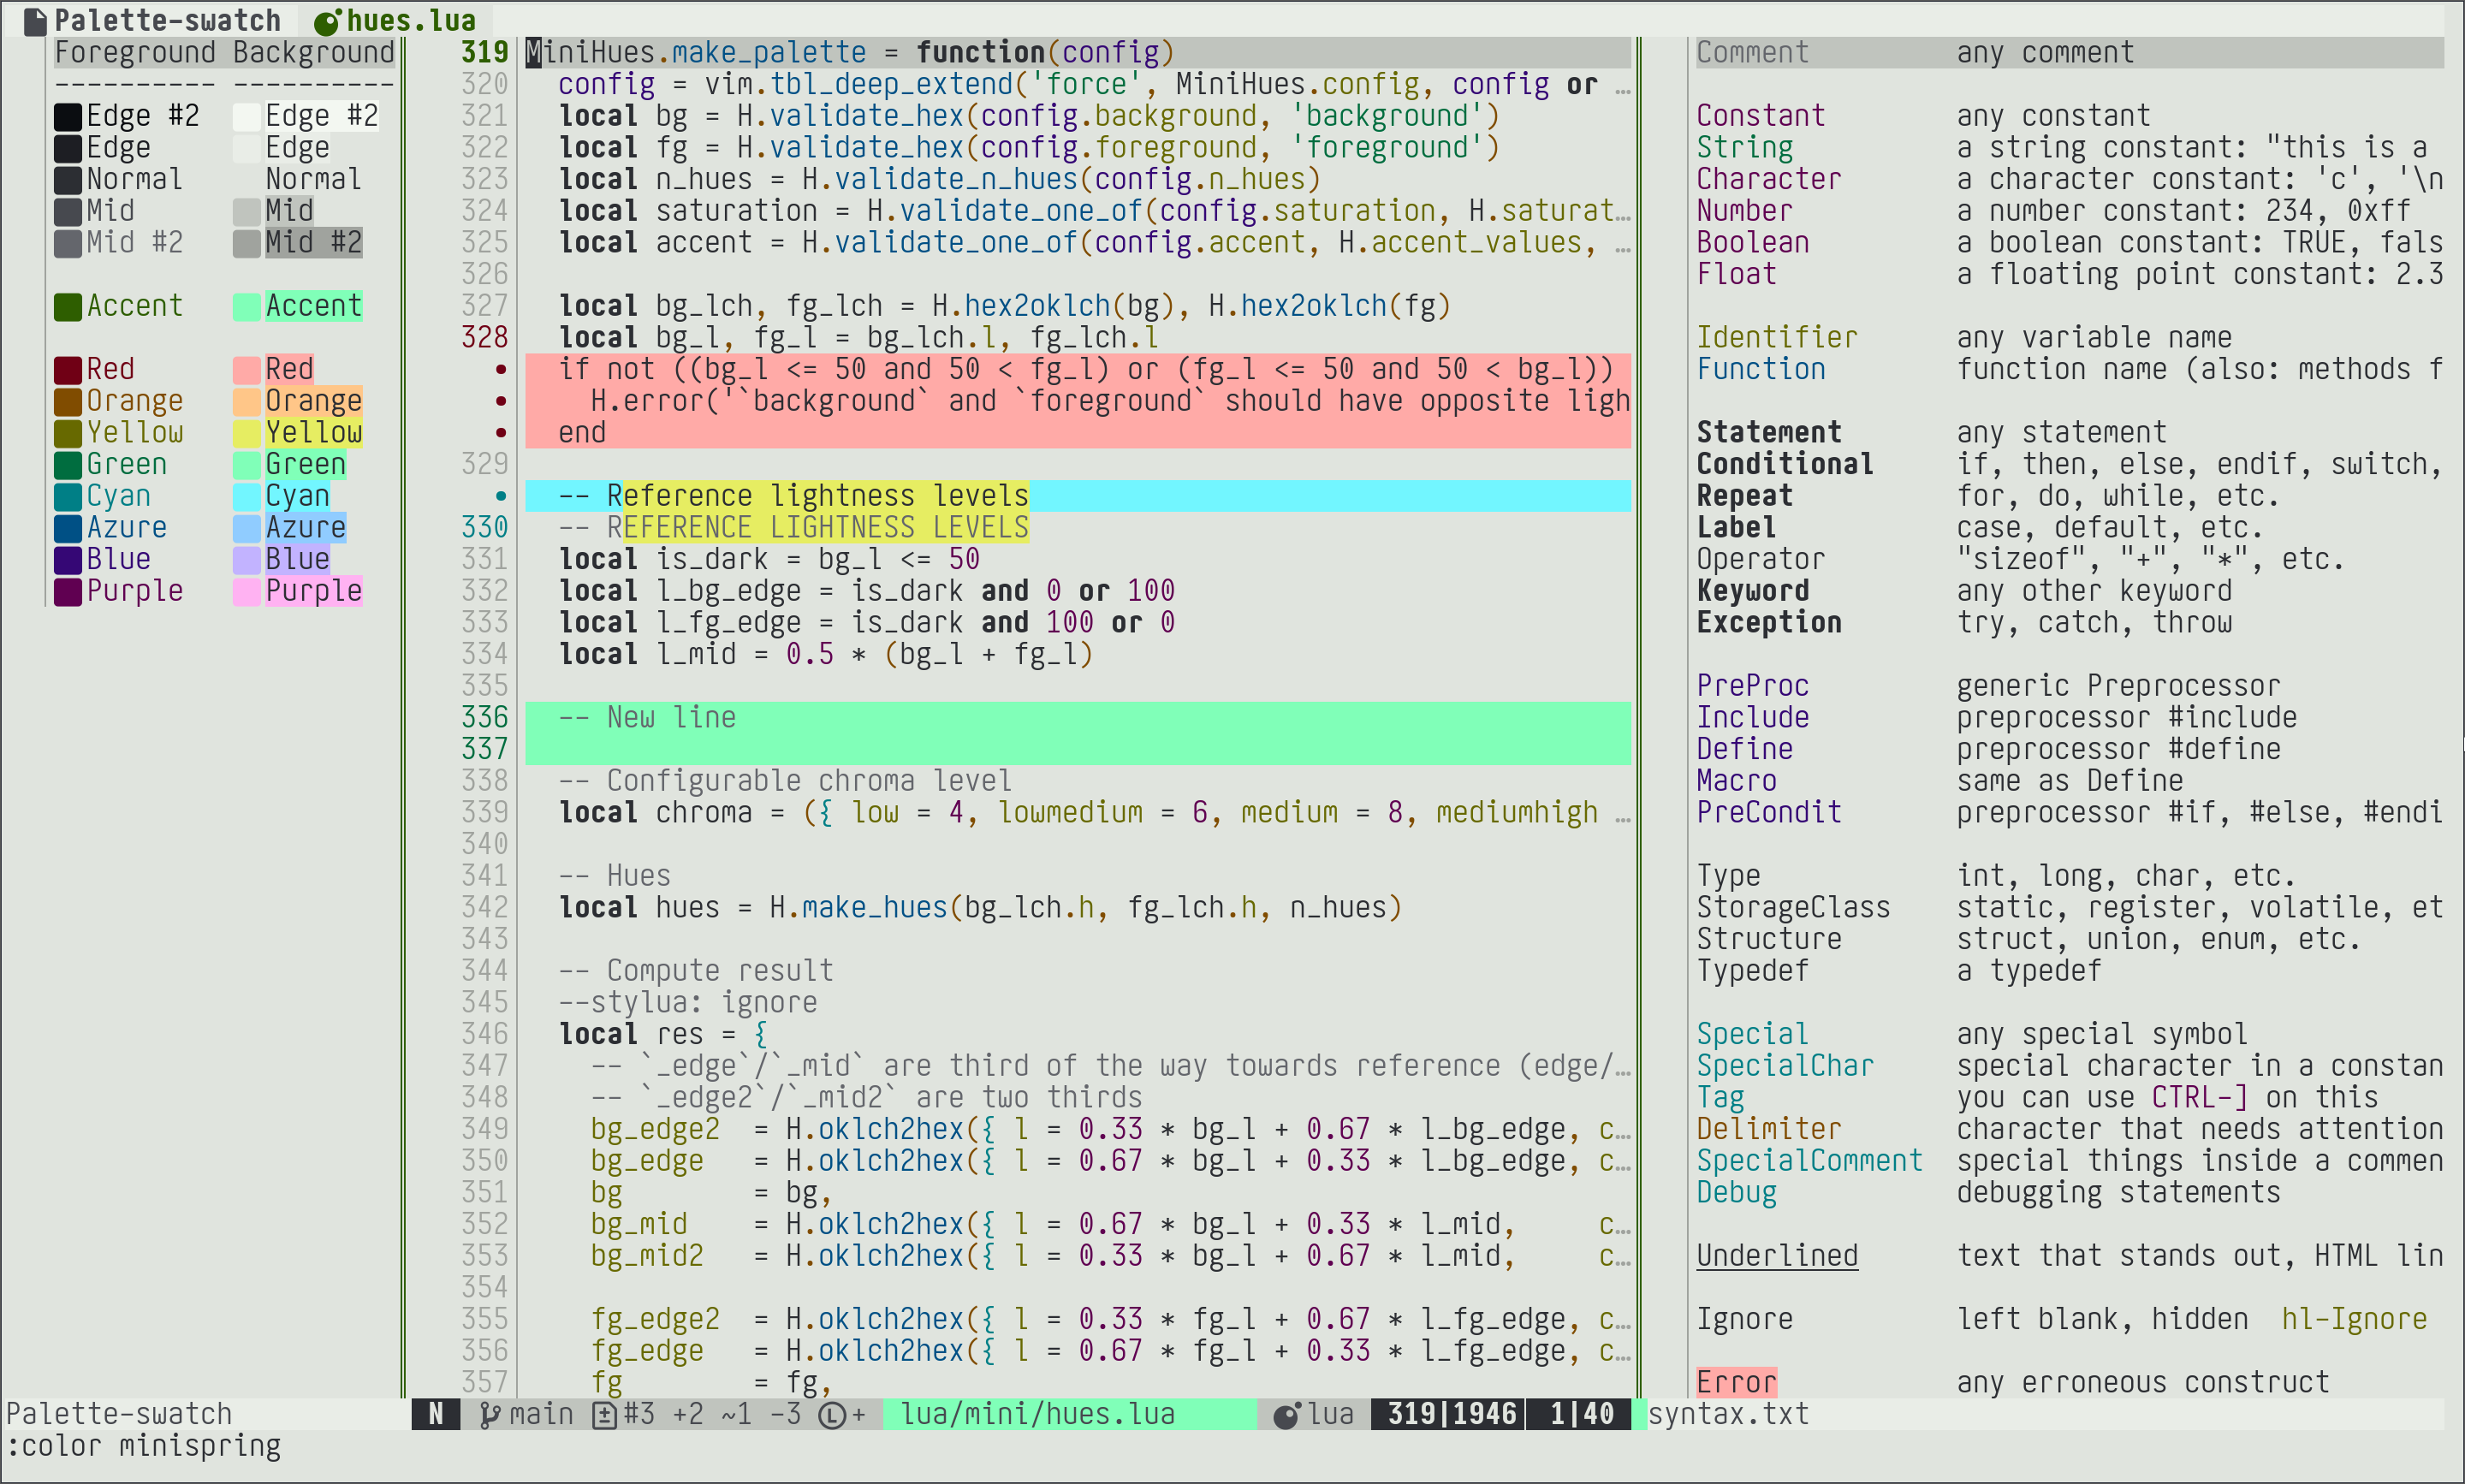Image resolution: width=2465 pixels, height=1484 pixels.
Task: Click the hl-Ignore tag in syntax.txt
Action: (x=2353, y=1319)
